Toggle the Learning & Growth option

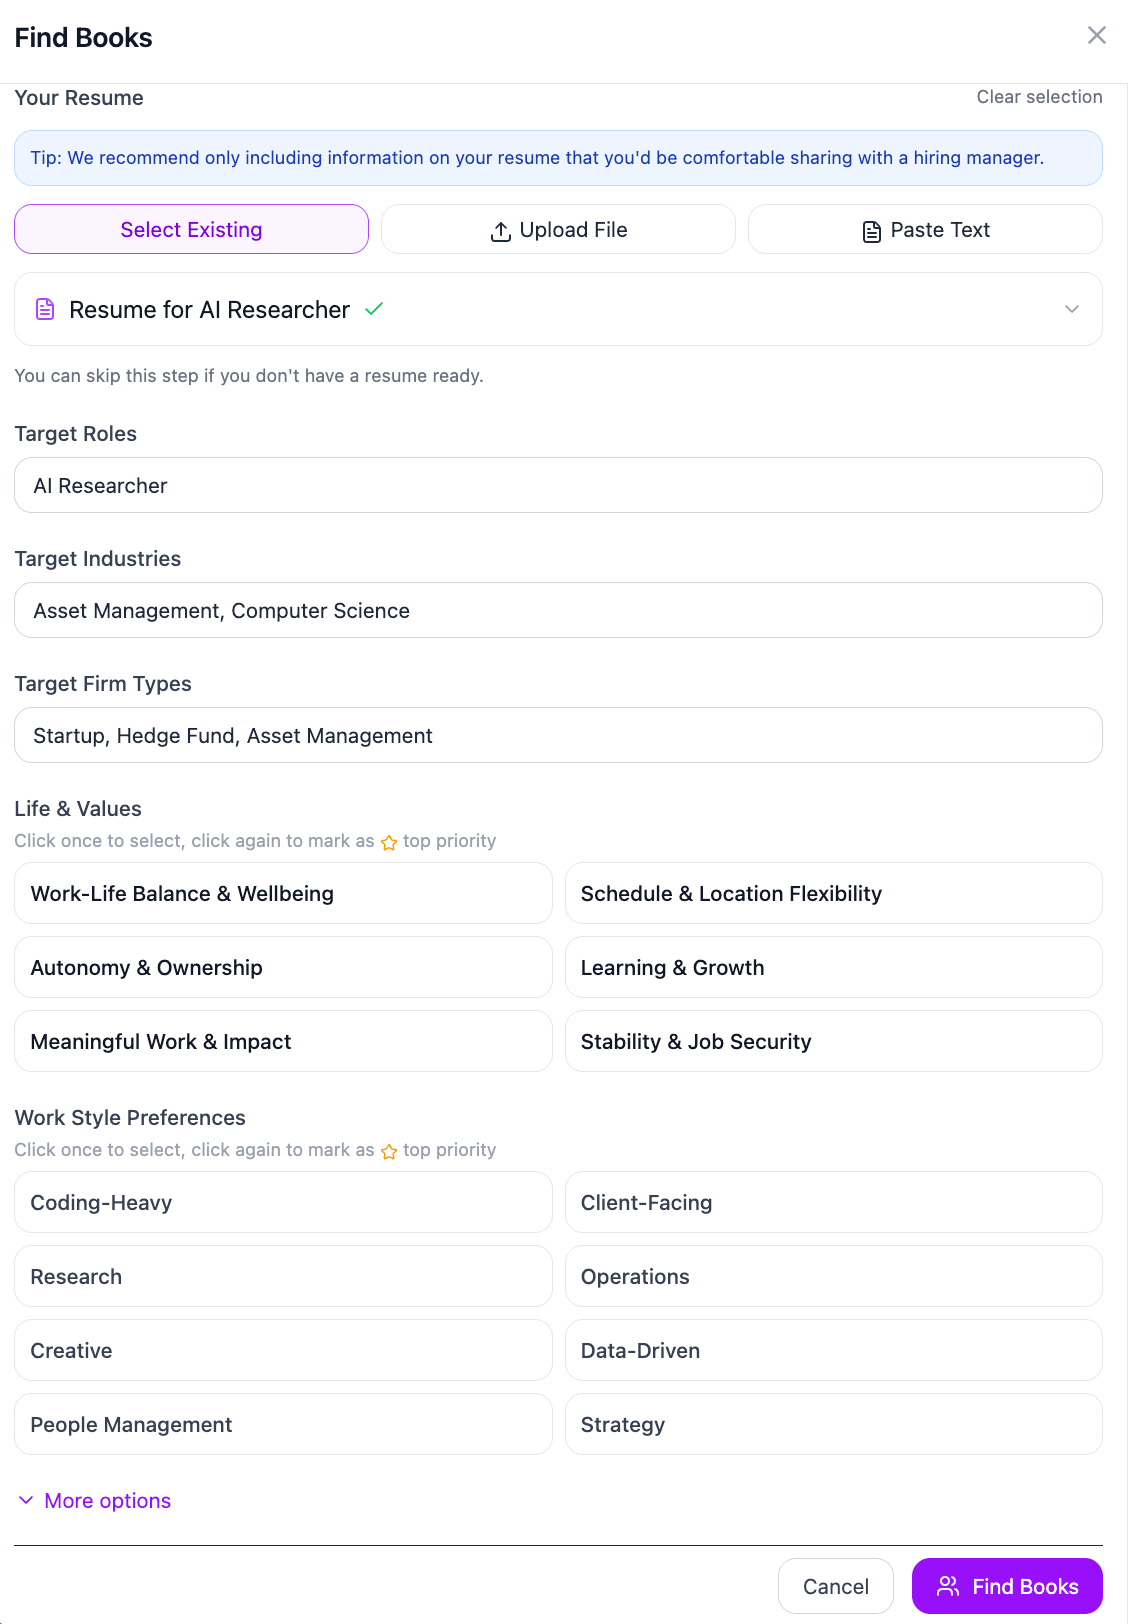tap(834, 967)
